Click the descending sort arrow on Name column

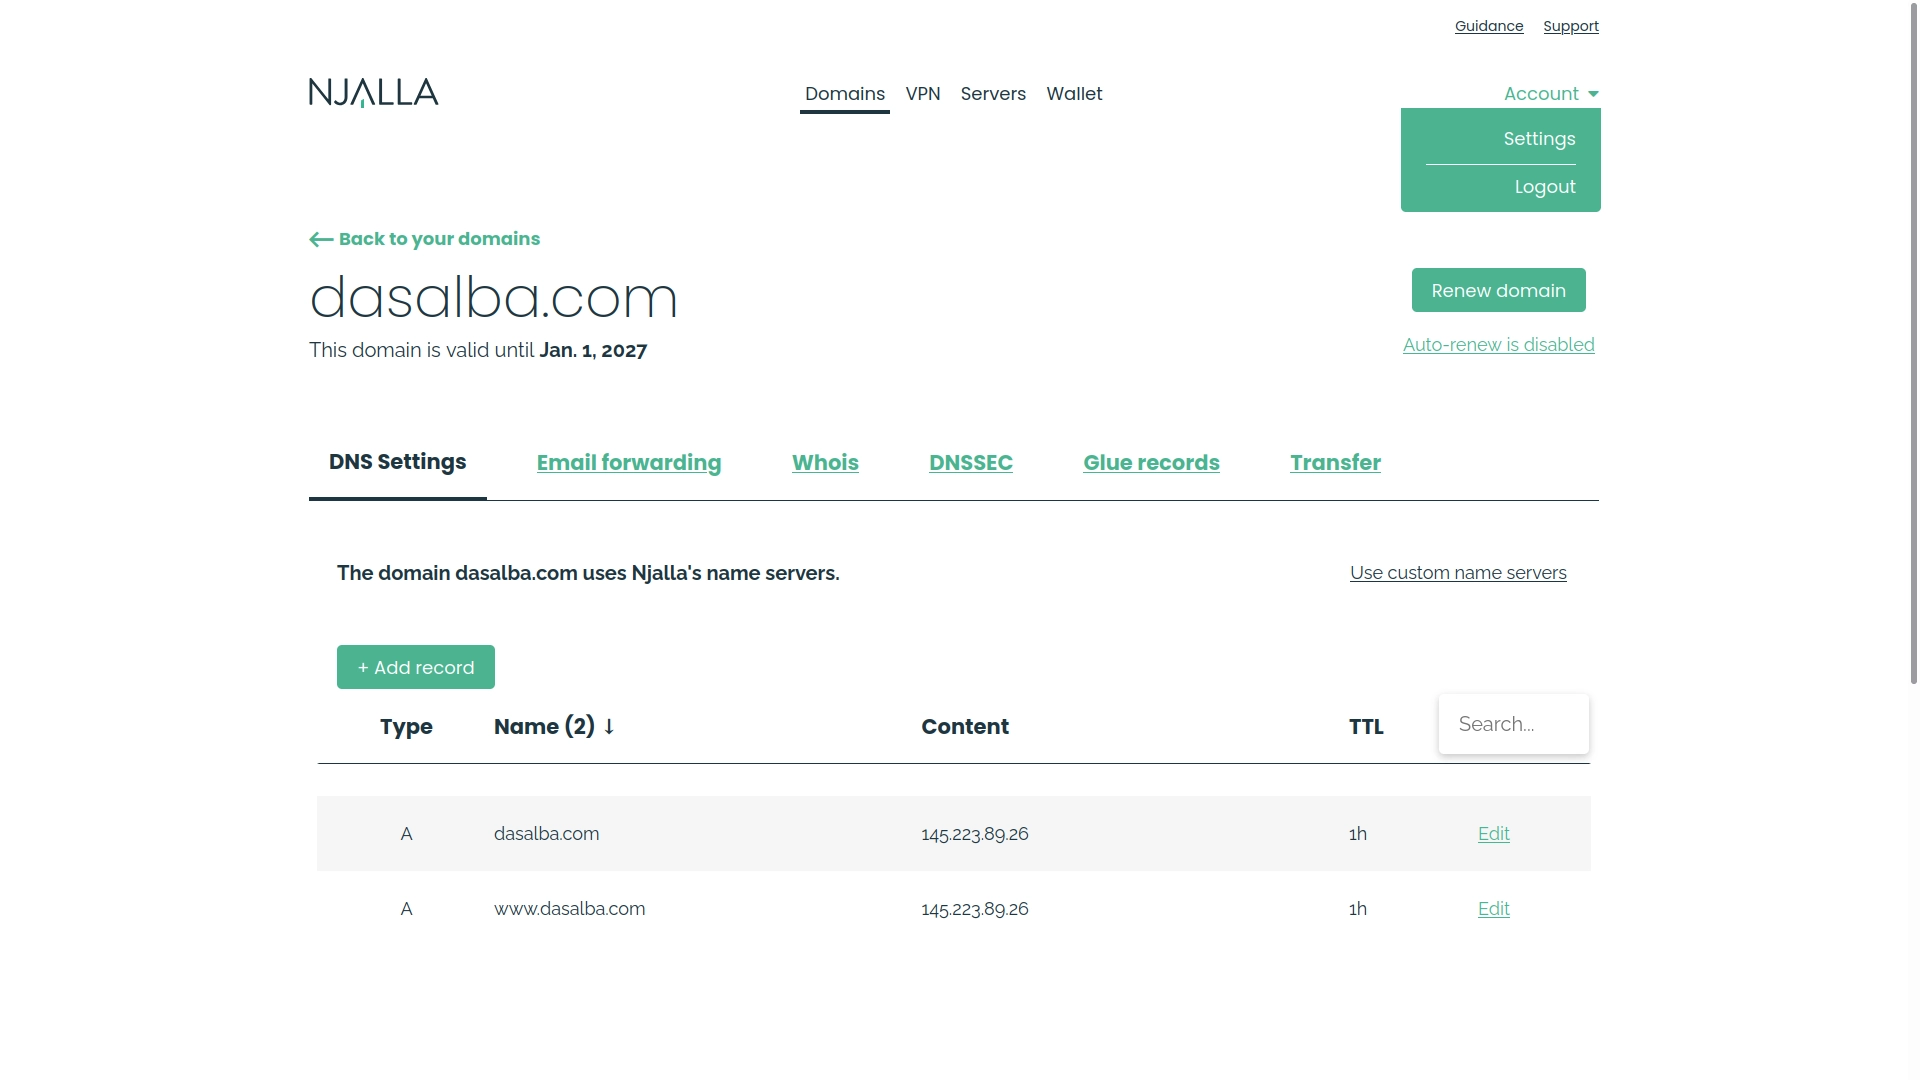coord(609,727)
